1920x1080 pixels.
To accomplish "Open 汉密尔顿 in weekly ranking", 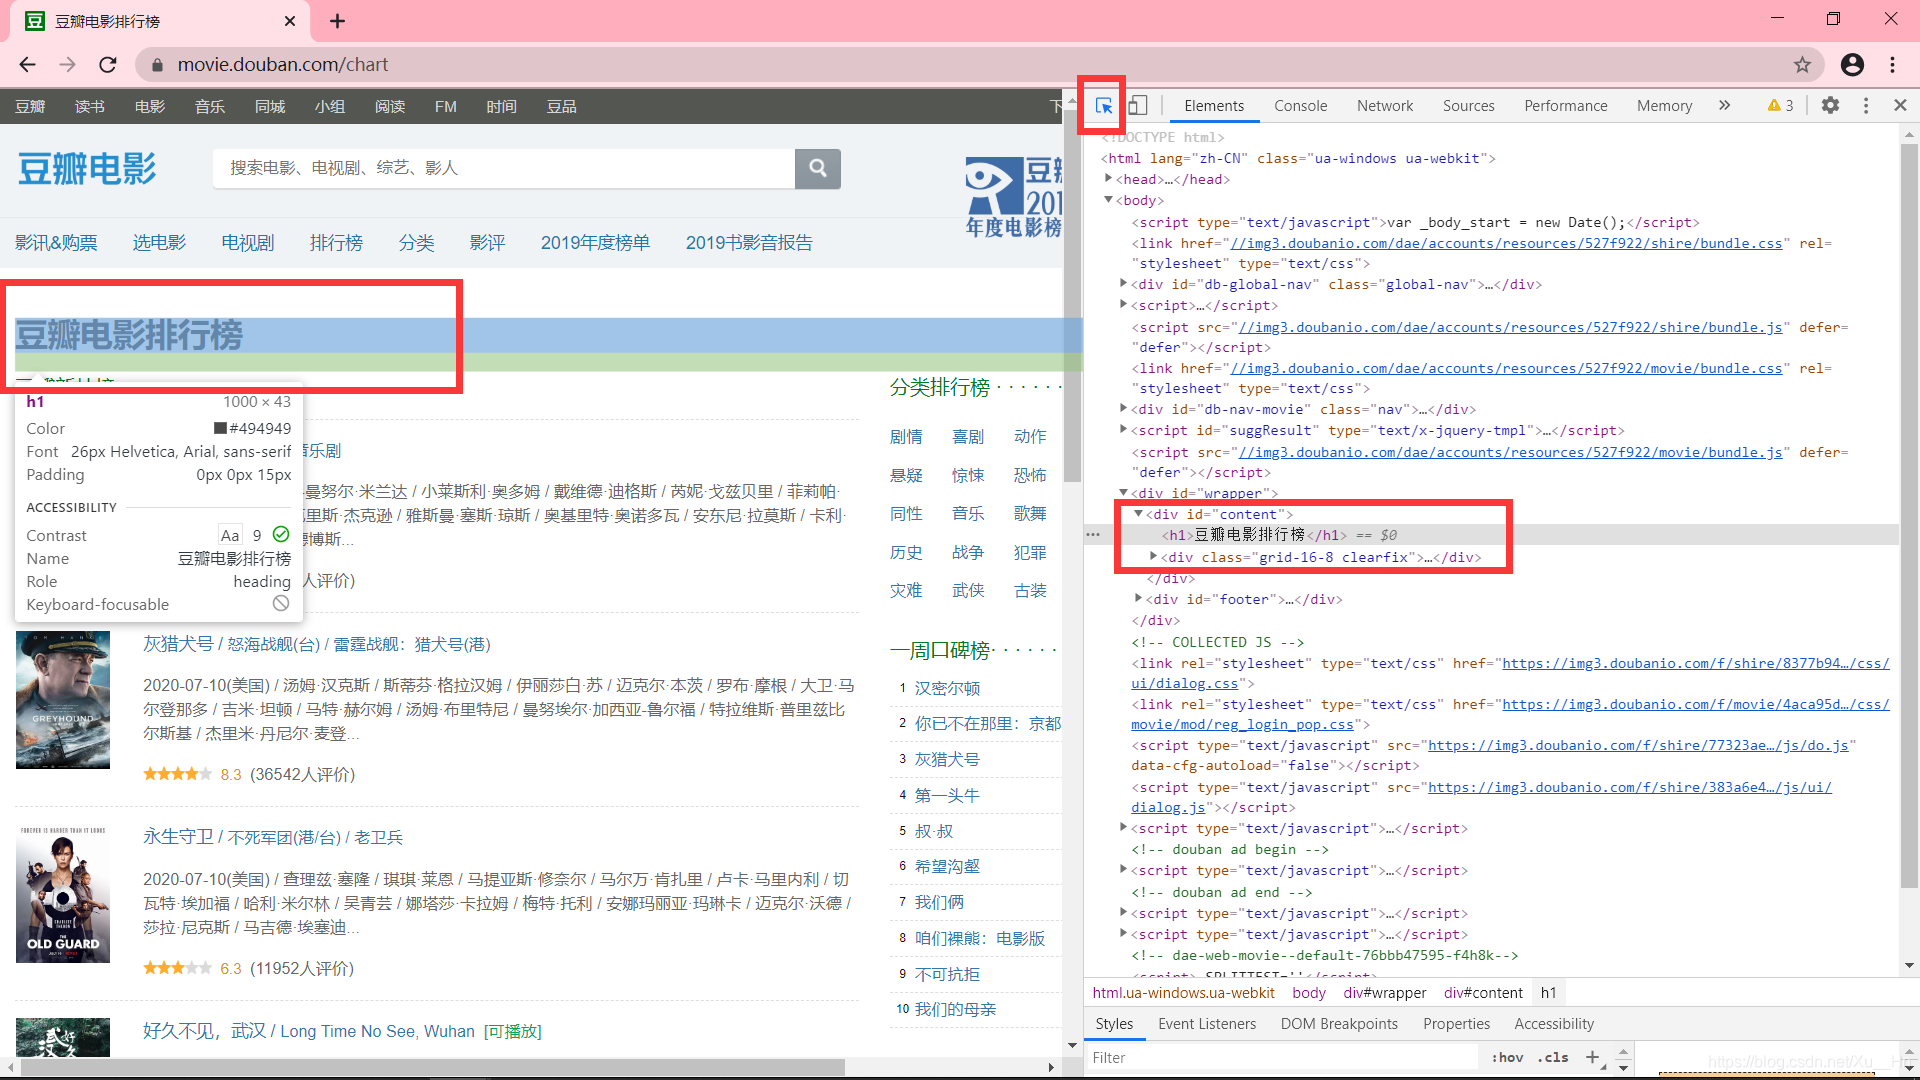I will click(947, 688).
